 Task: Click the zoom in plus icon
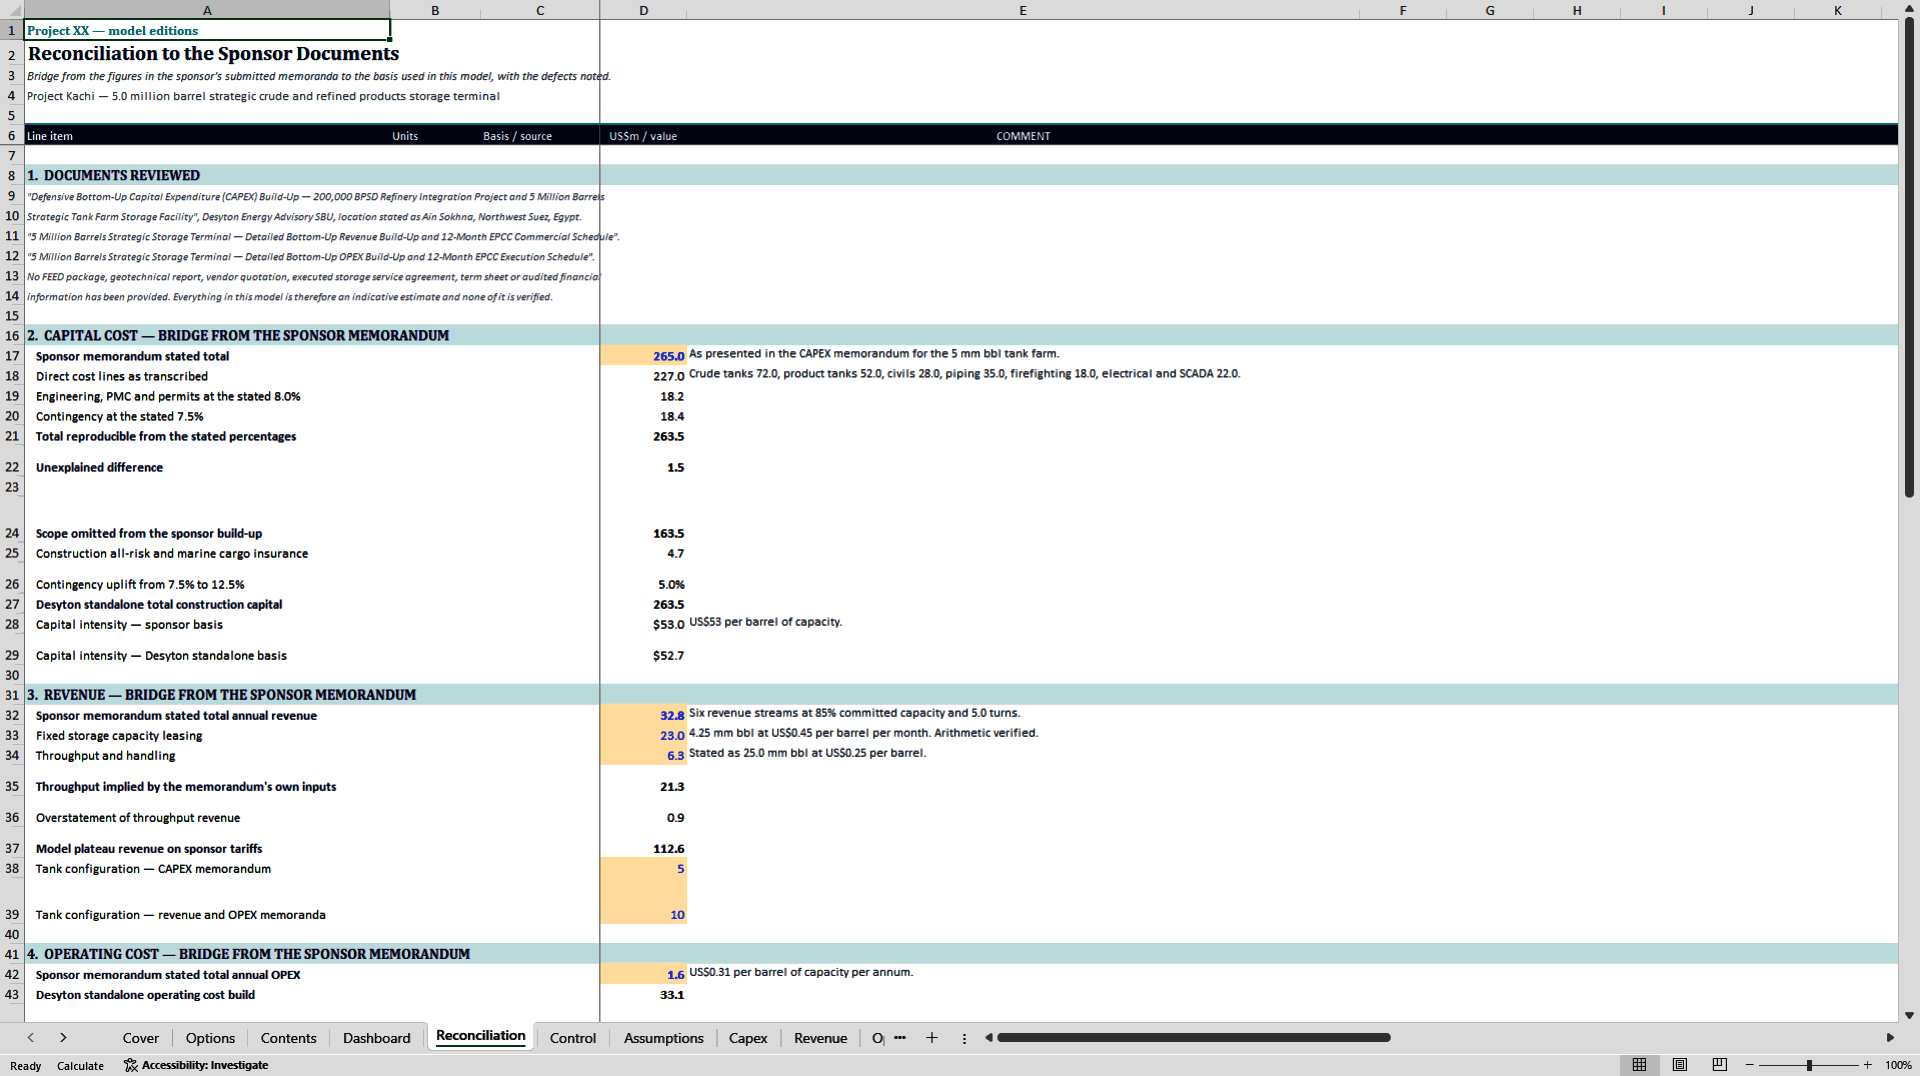[x=1868, y=1065]
